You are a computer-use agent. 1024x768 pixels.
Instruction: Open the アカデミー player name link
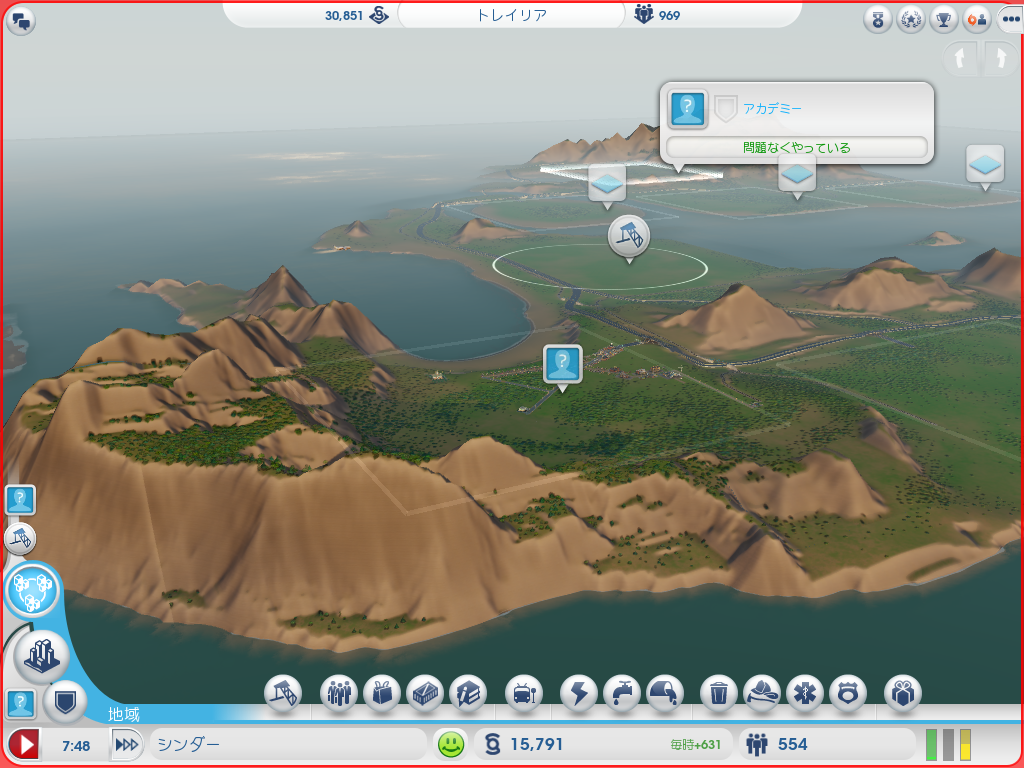click(772, 109)
